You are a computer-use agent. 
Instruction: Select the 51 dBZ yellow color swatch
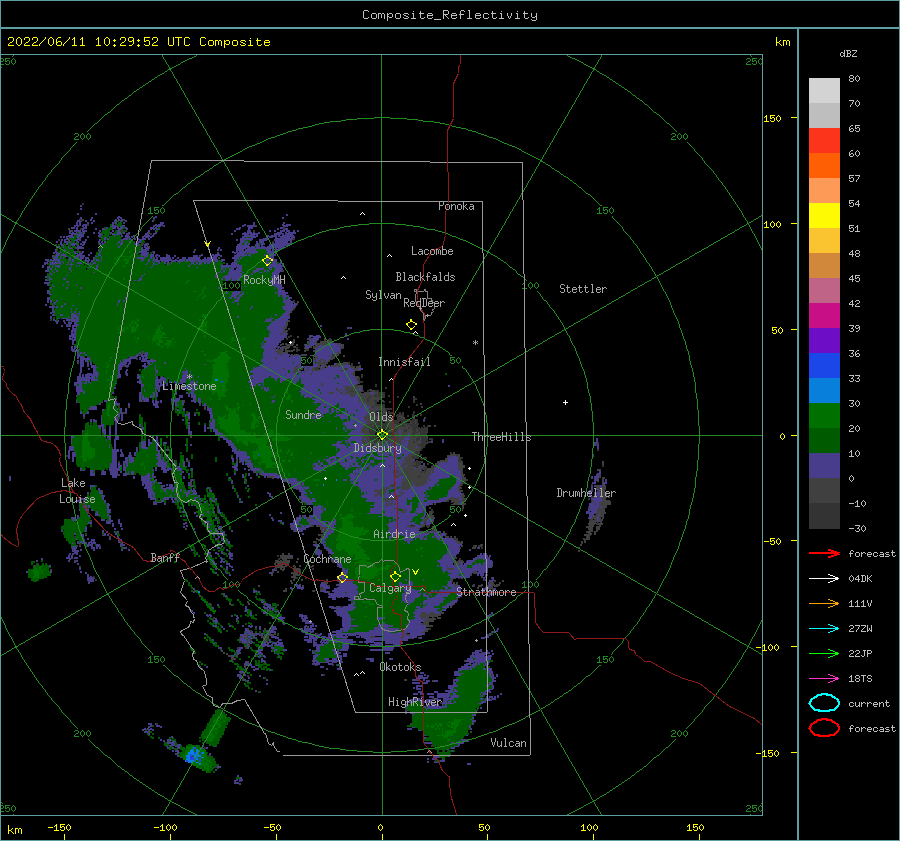(824, 215)
